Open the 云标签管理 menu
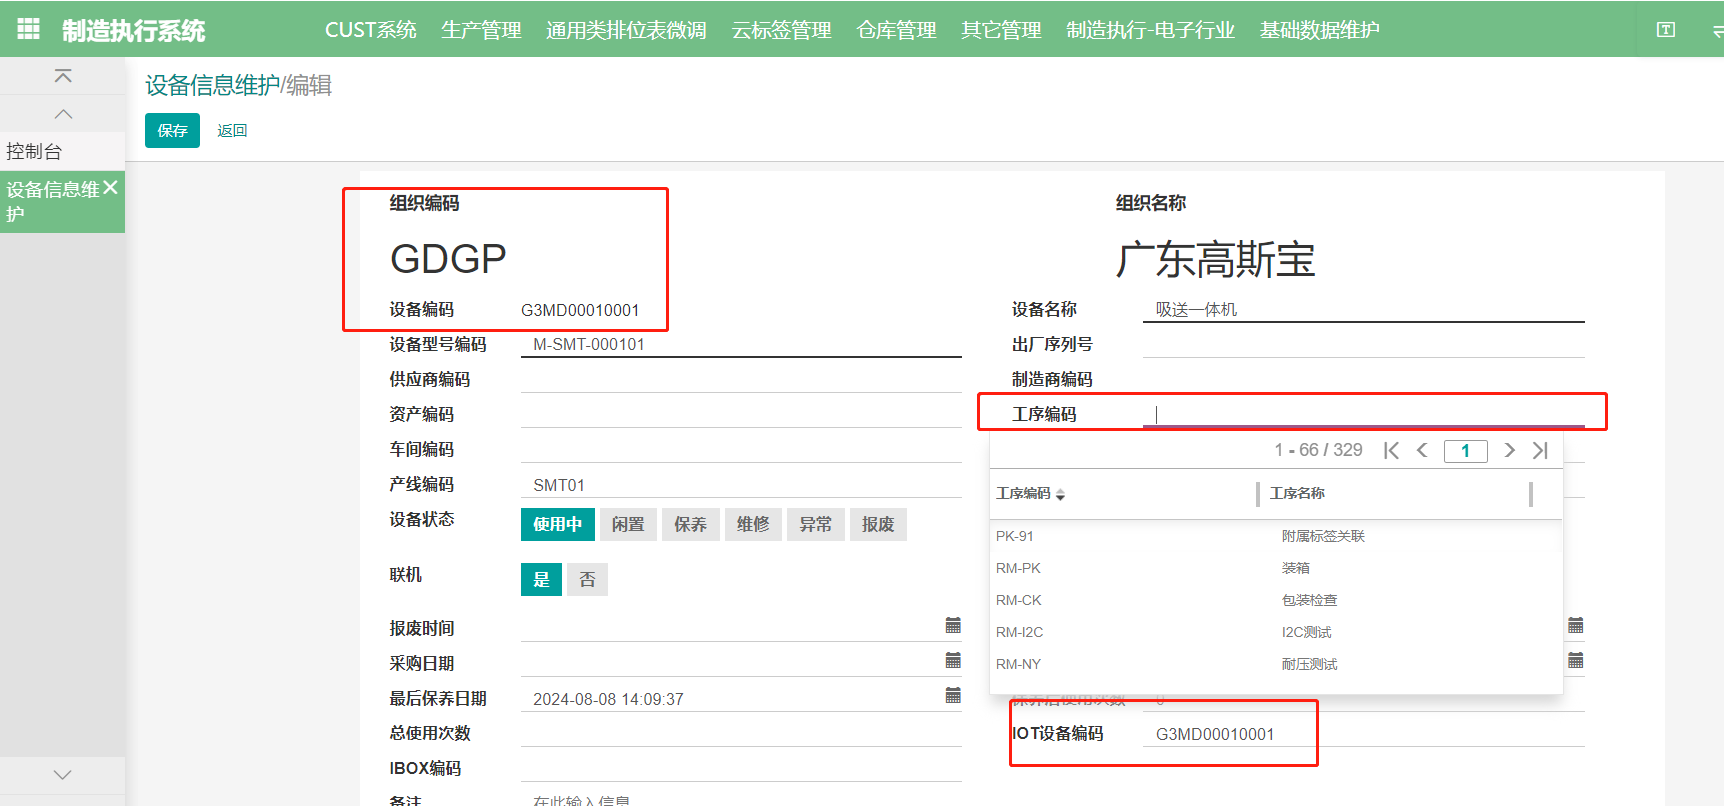The image size is (1724, 806). click(781, 30)
